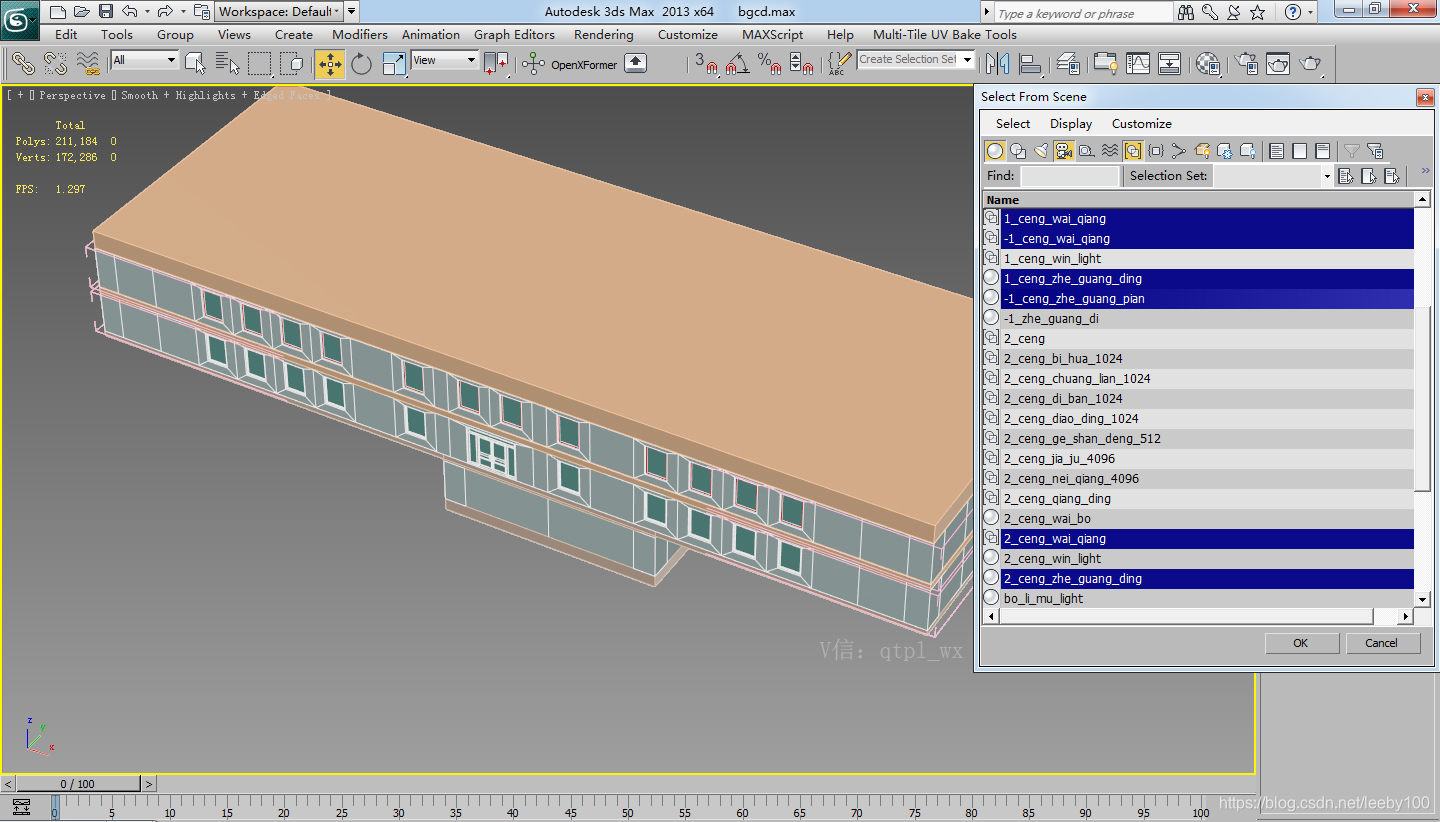Image resolution: width=1440 pixels, height=822 pixels.
Task: Activate the Select and Move tool
Action: coord(330,64)
